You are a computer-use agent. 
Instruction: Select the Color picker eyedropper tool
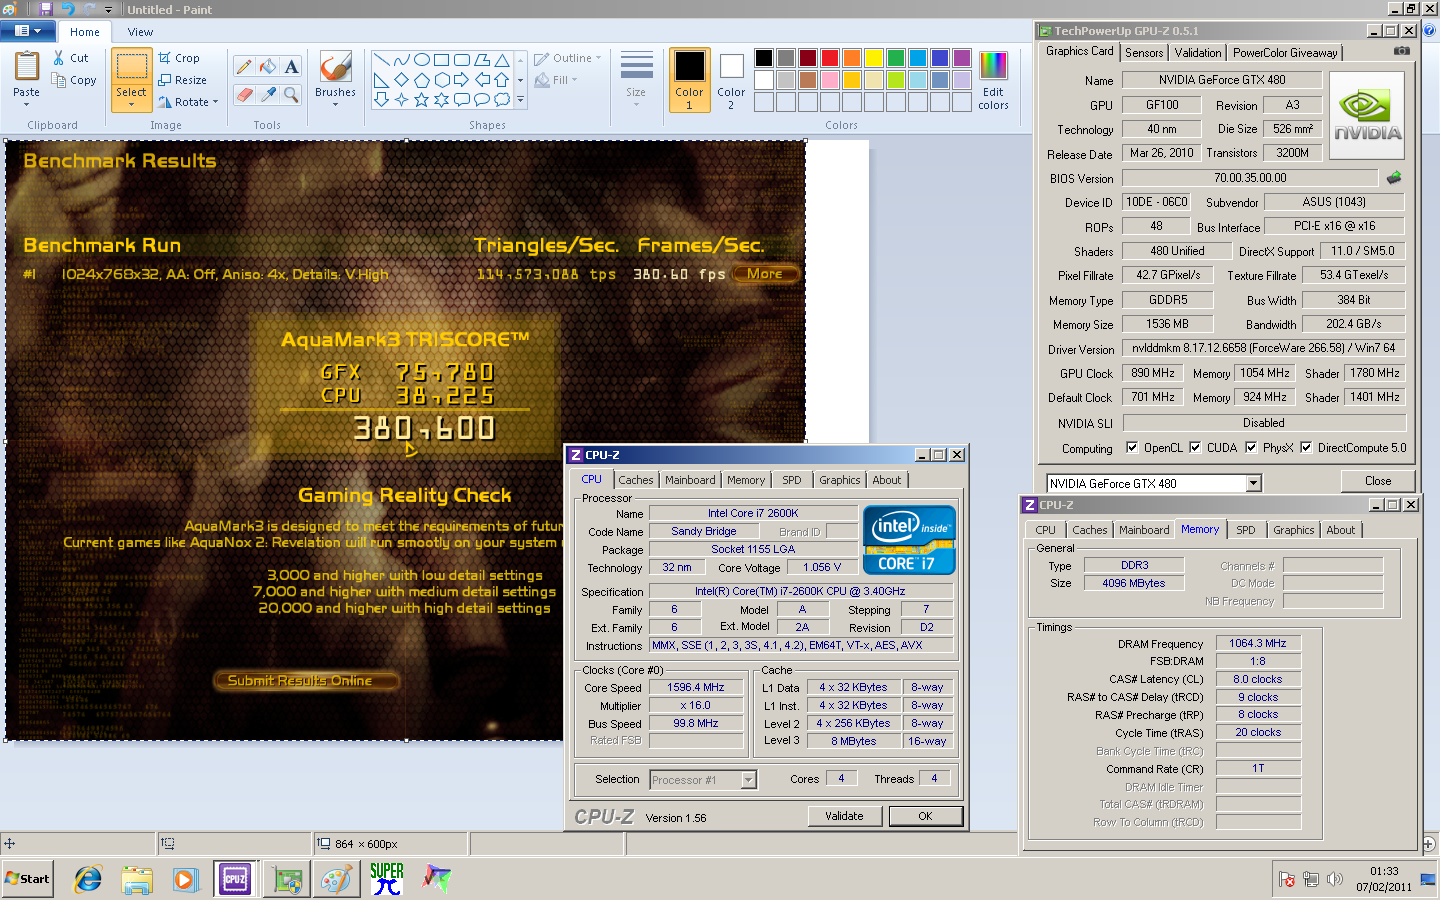click(x=267, y=94)
